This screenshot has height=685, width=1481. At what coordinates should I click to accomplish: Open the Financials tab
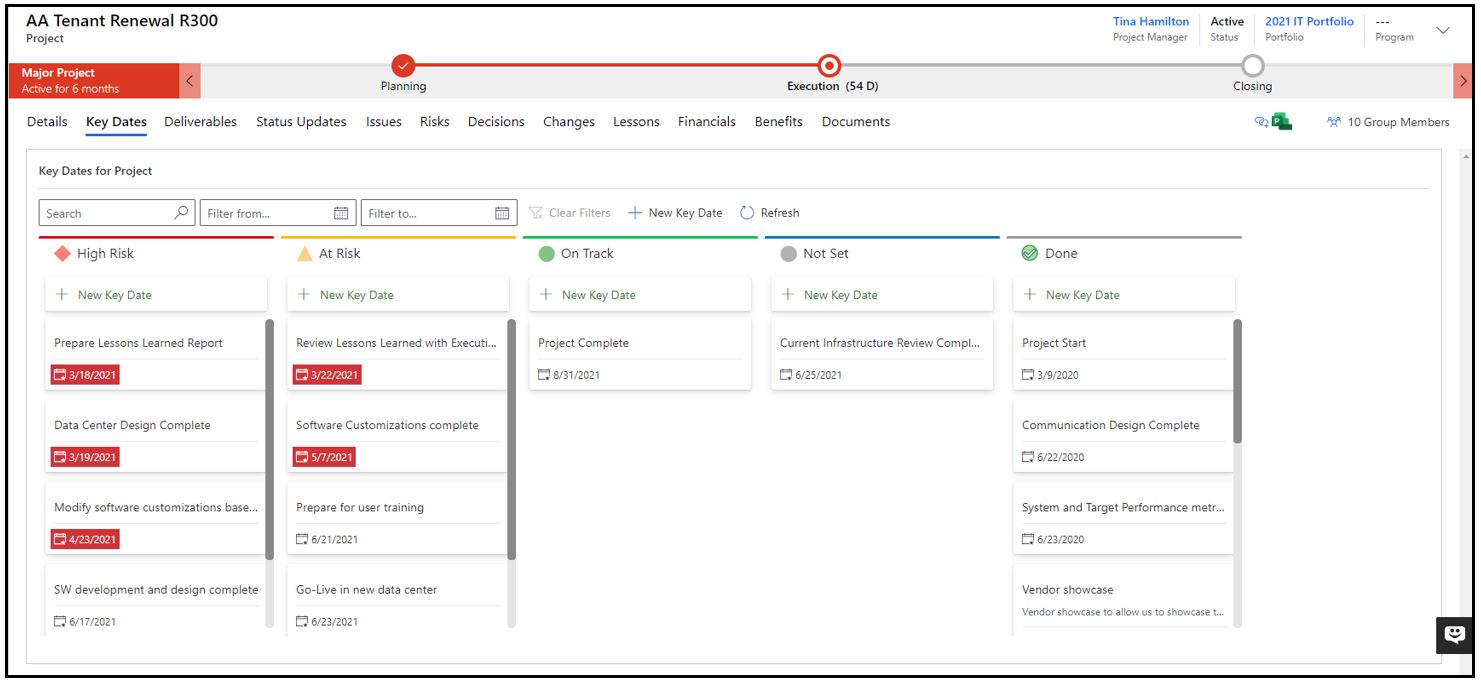pyautogui.click(x=707, y=121)
